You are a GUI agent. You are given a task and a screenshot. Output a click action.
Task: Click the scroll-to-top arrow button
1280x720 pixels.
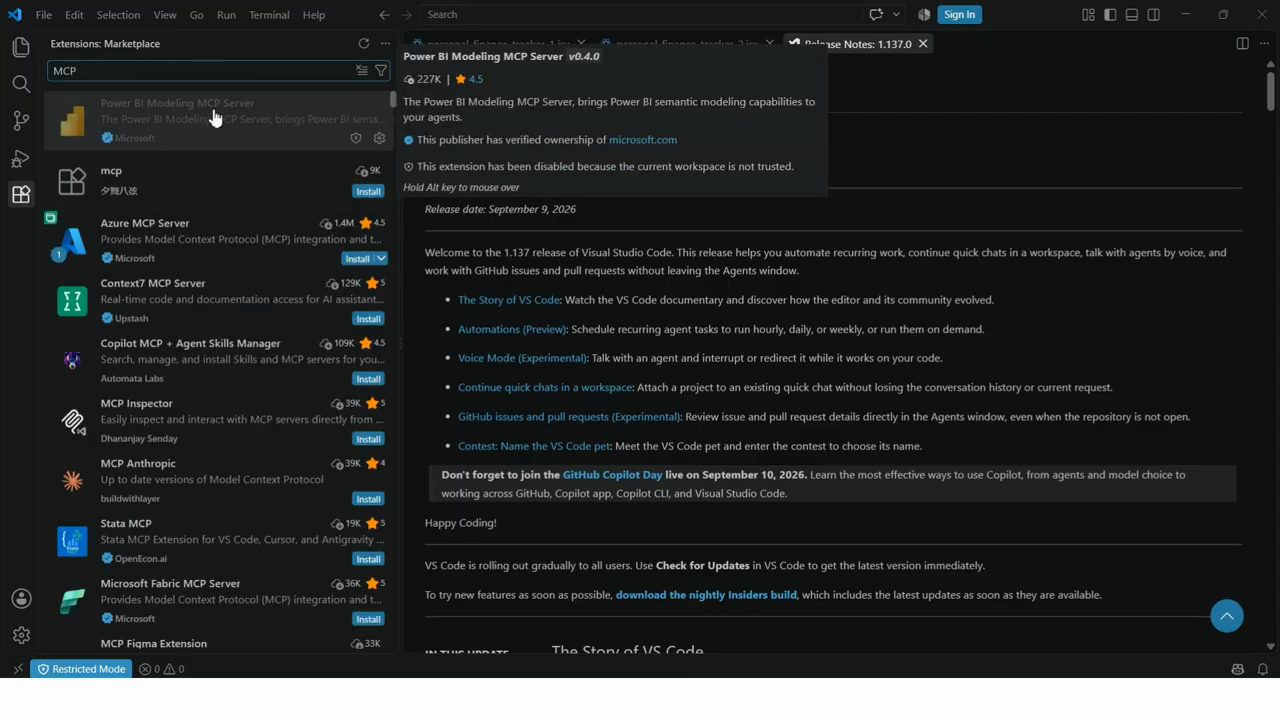coord(1227,616)
